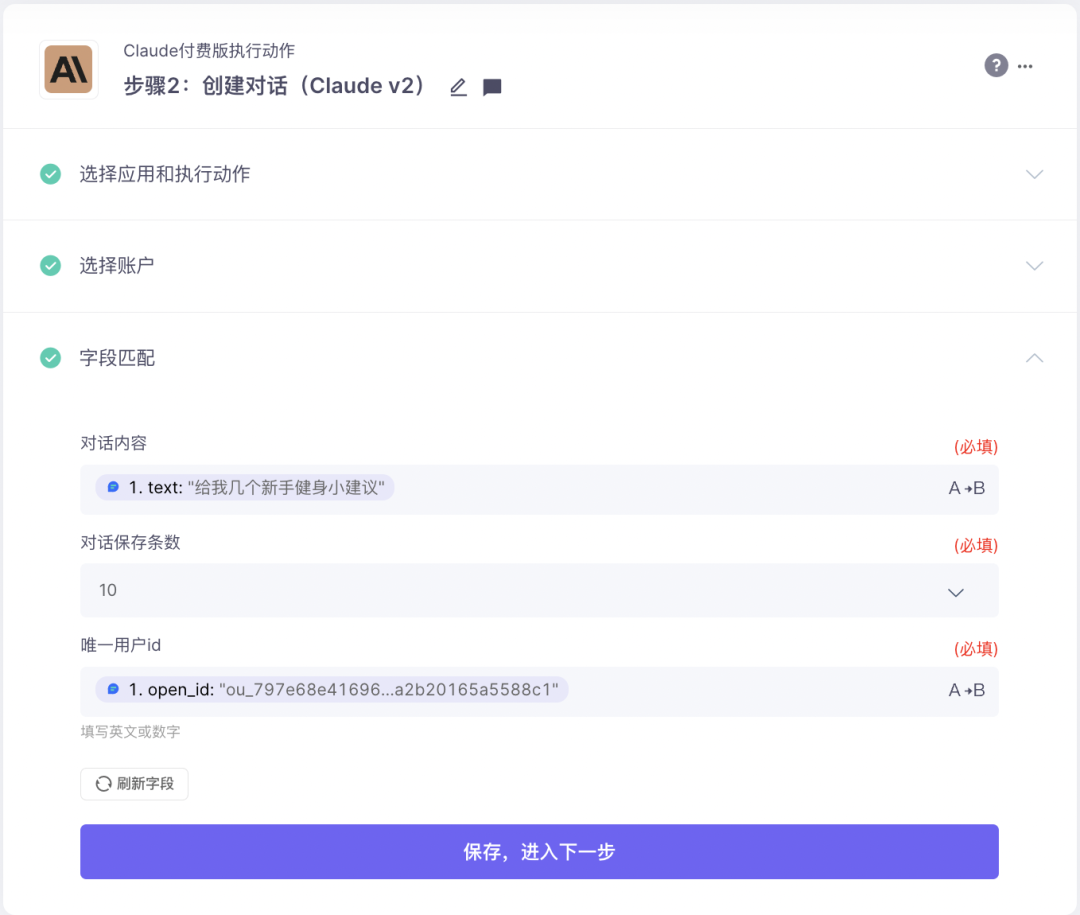Click the 对话内容 input field

click(x=539, y=489)
